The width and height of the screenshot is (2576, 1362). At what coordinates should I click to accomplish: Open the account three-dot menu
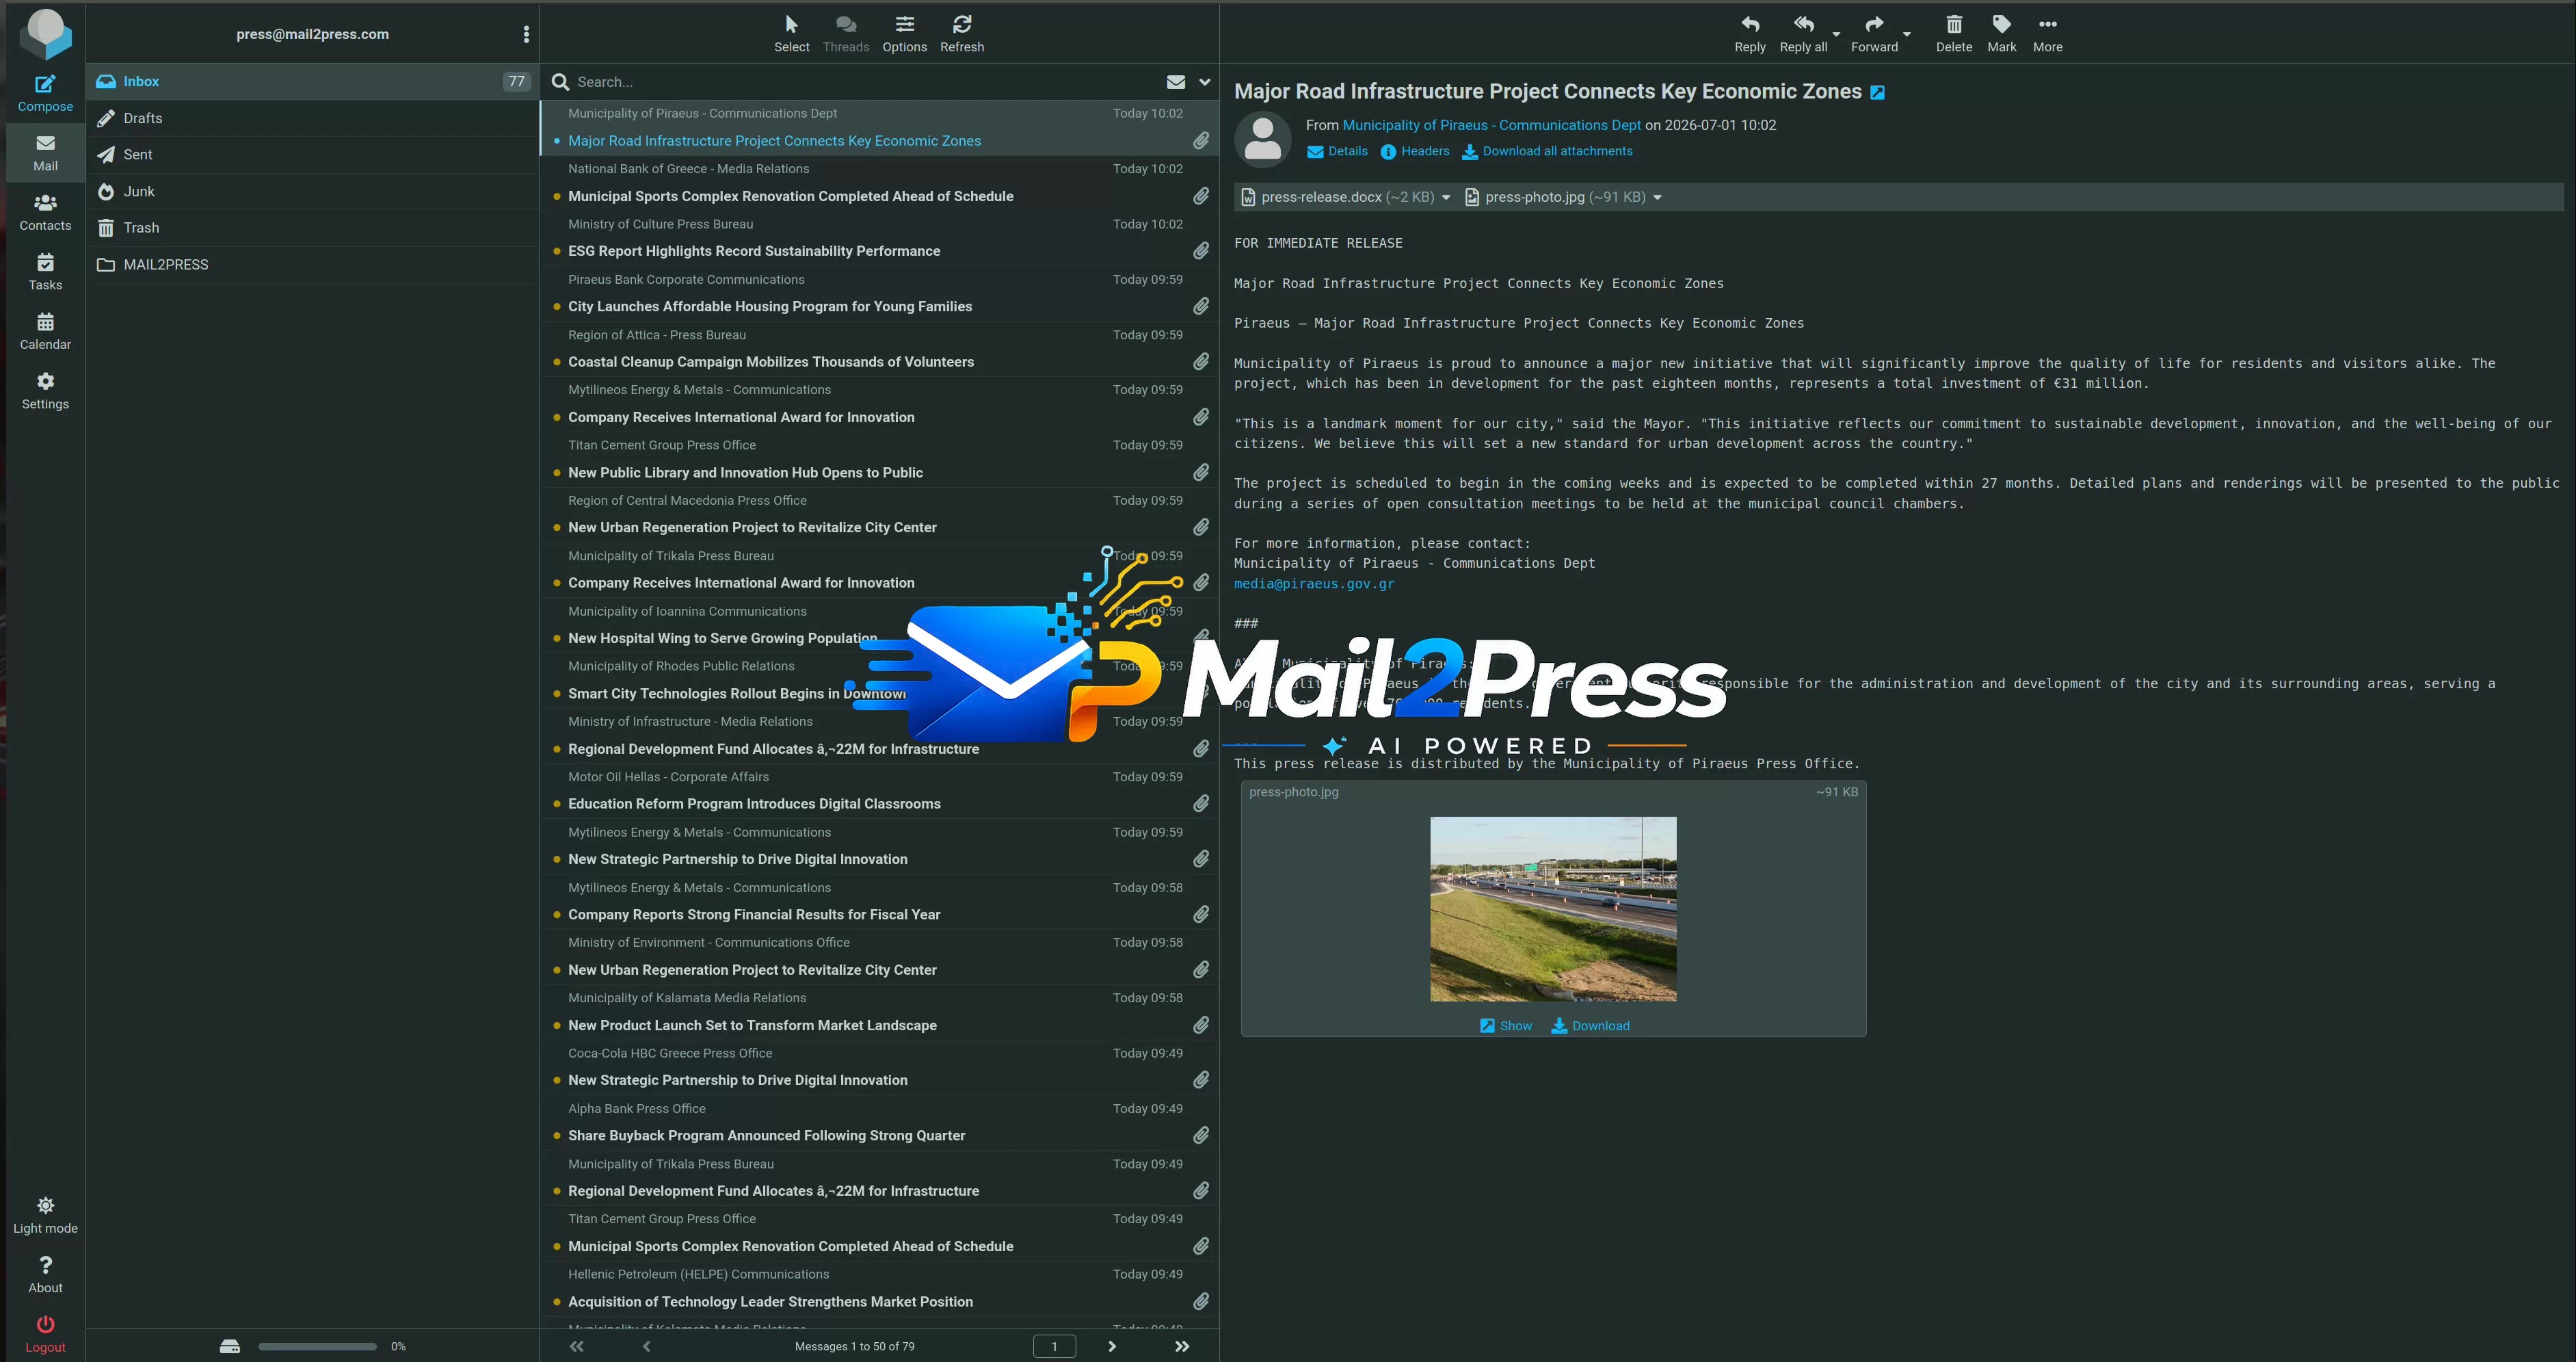tap(526, 34)
